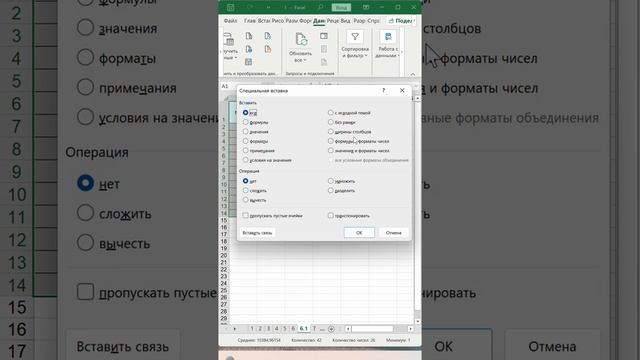Select 'примечания' radio in the centered Excel dialog

tap(245, 150)
